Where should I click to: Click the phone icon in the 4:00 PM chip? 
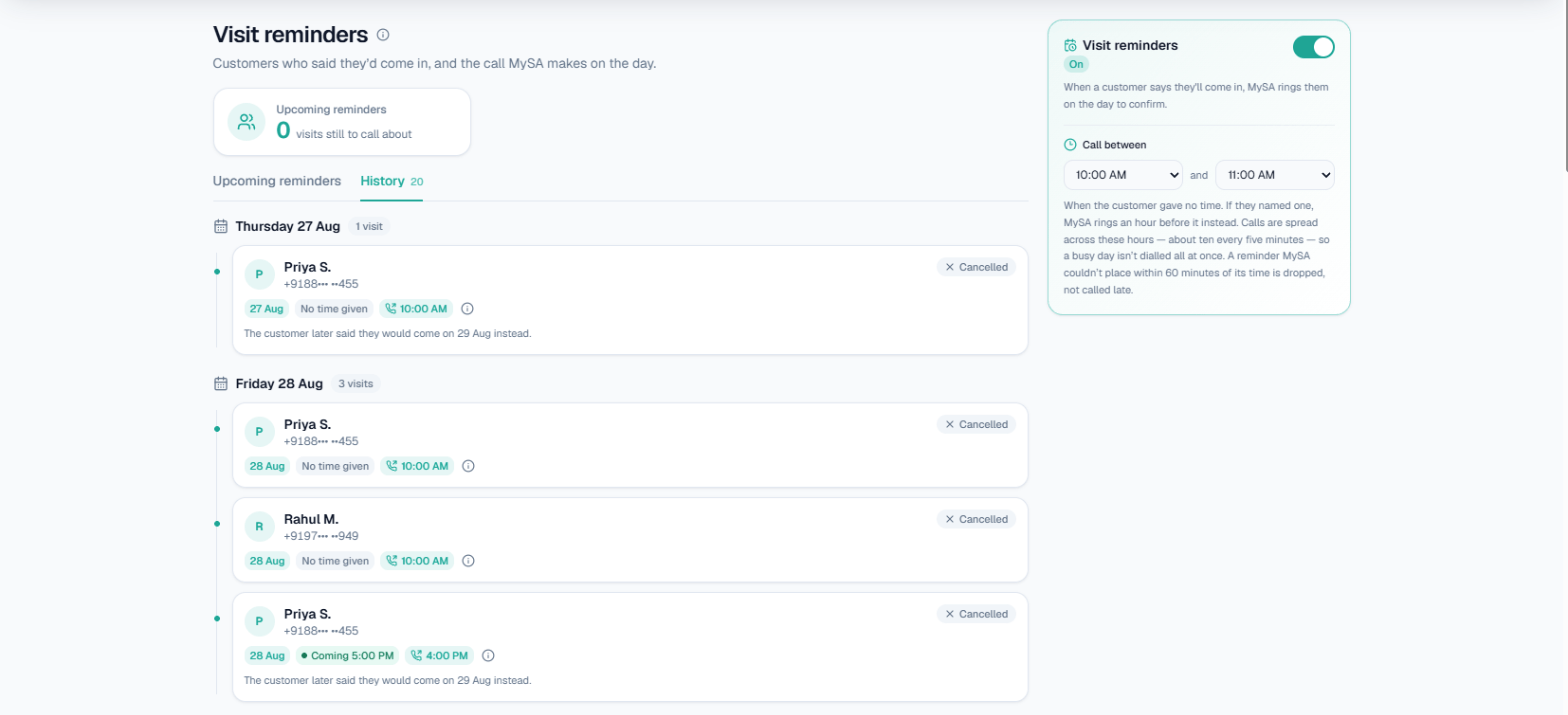click(x=416, y=656)
